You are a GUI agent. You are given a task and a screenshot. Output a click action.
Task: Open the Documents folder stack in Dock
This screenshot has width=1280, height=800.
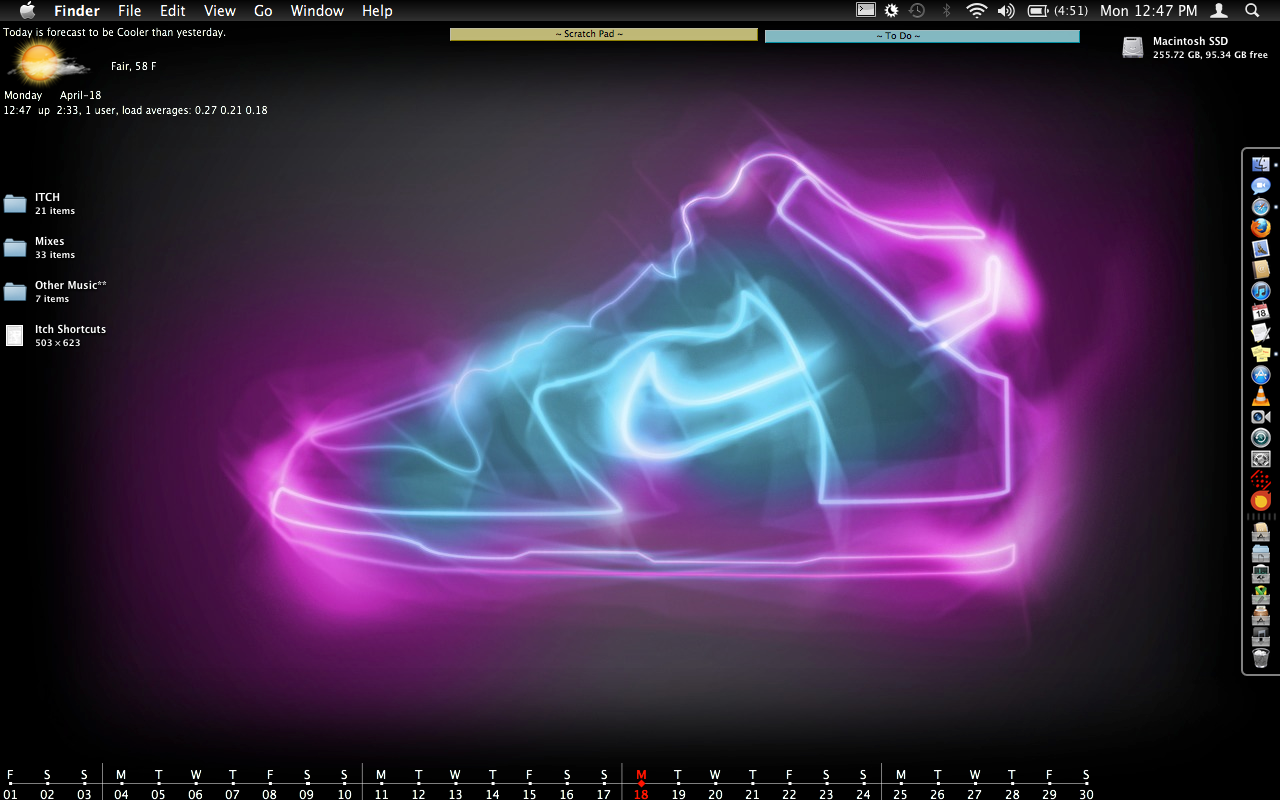pos(1260,553)
